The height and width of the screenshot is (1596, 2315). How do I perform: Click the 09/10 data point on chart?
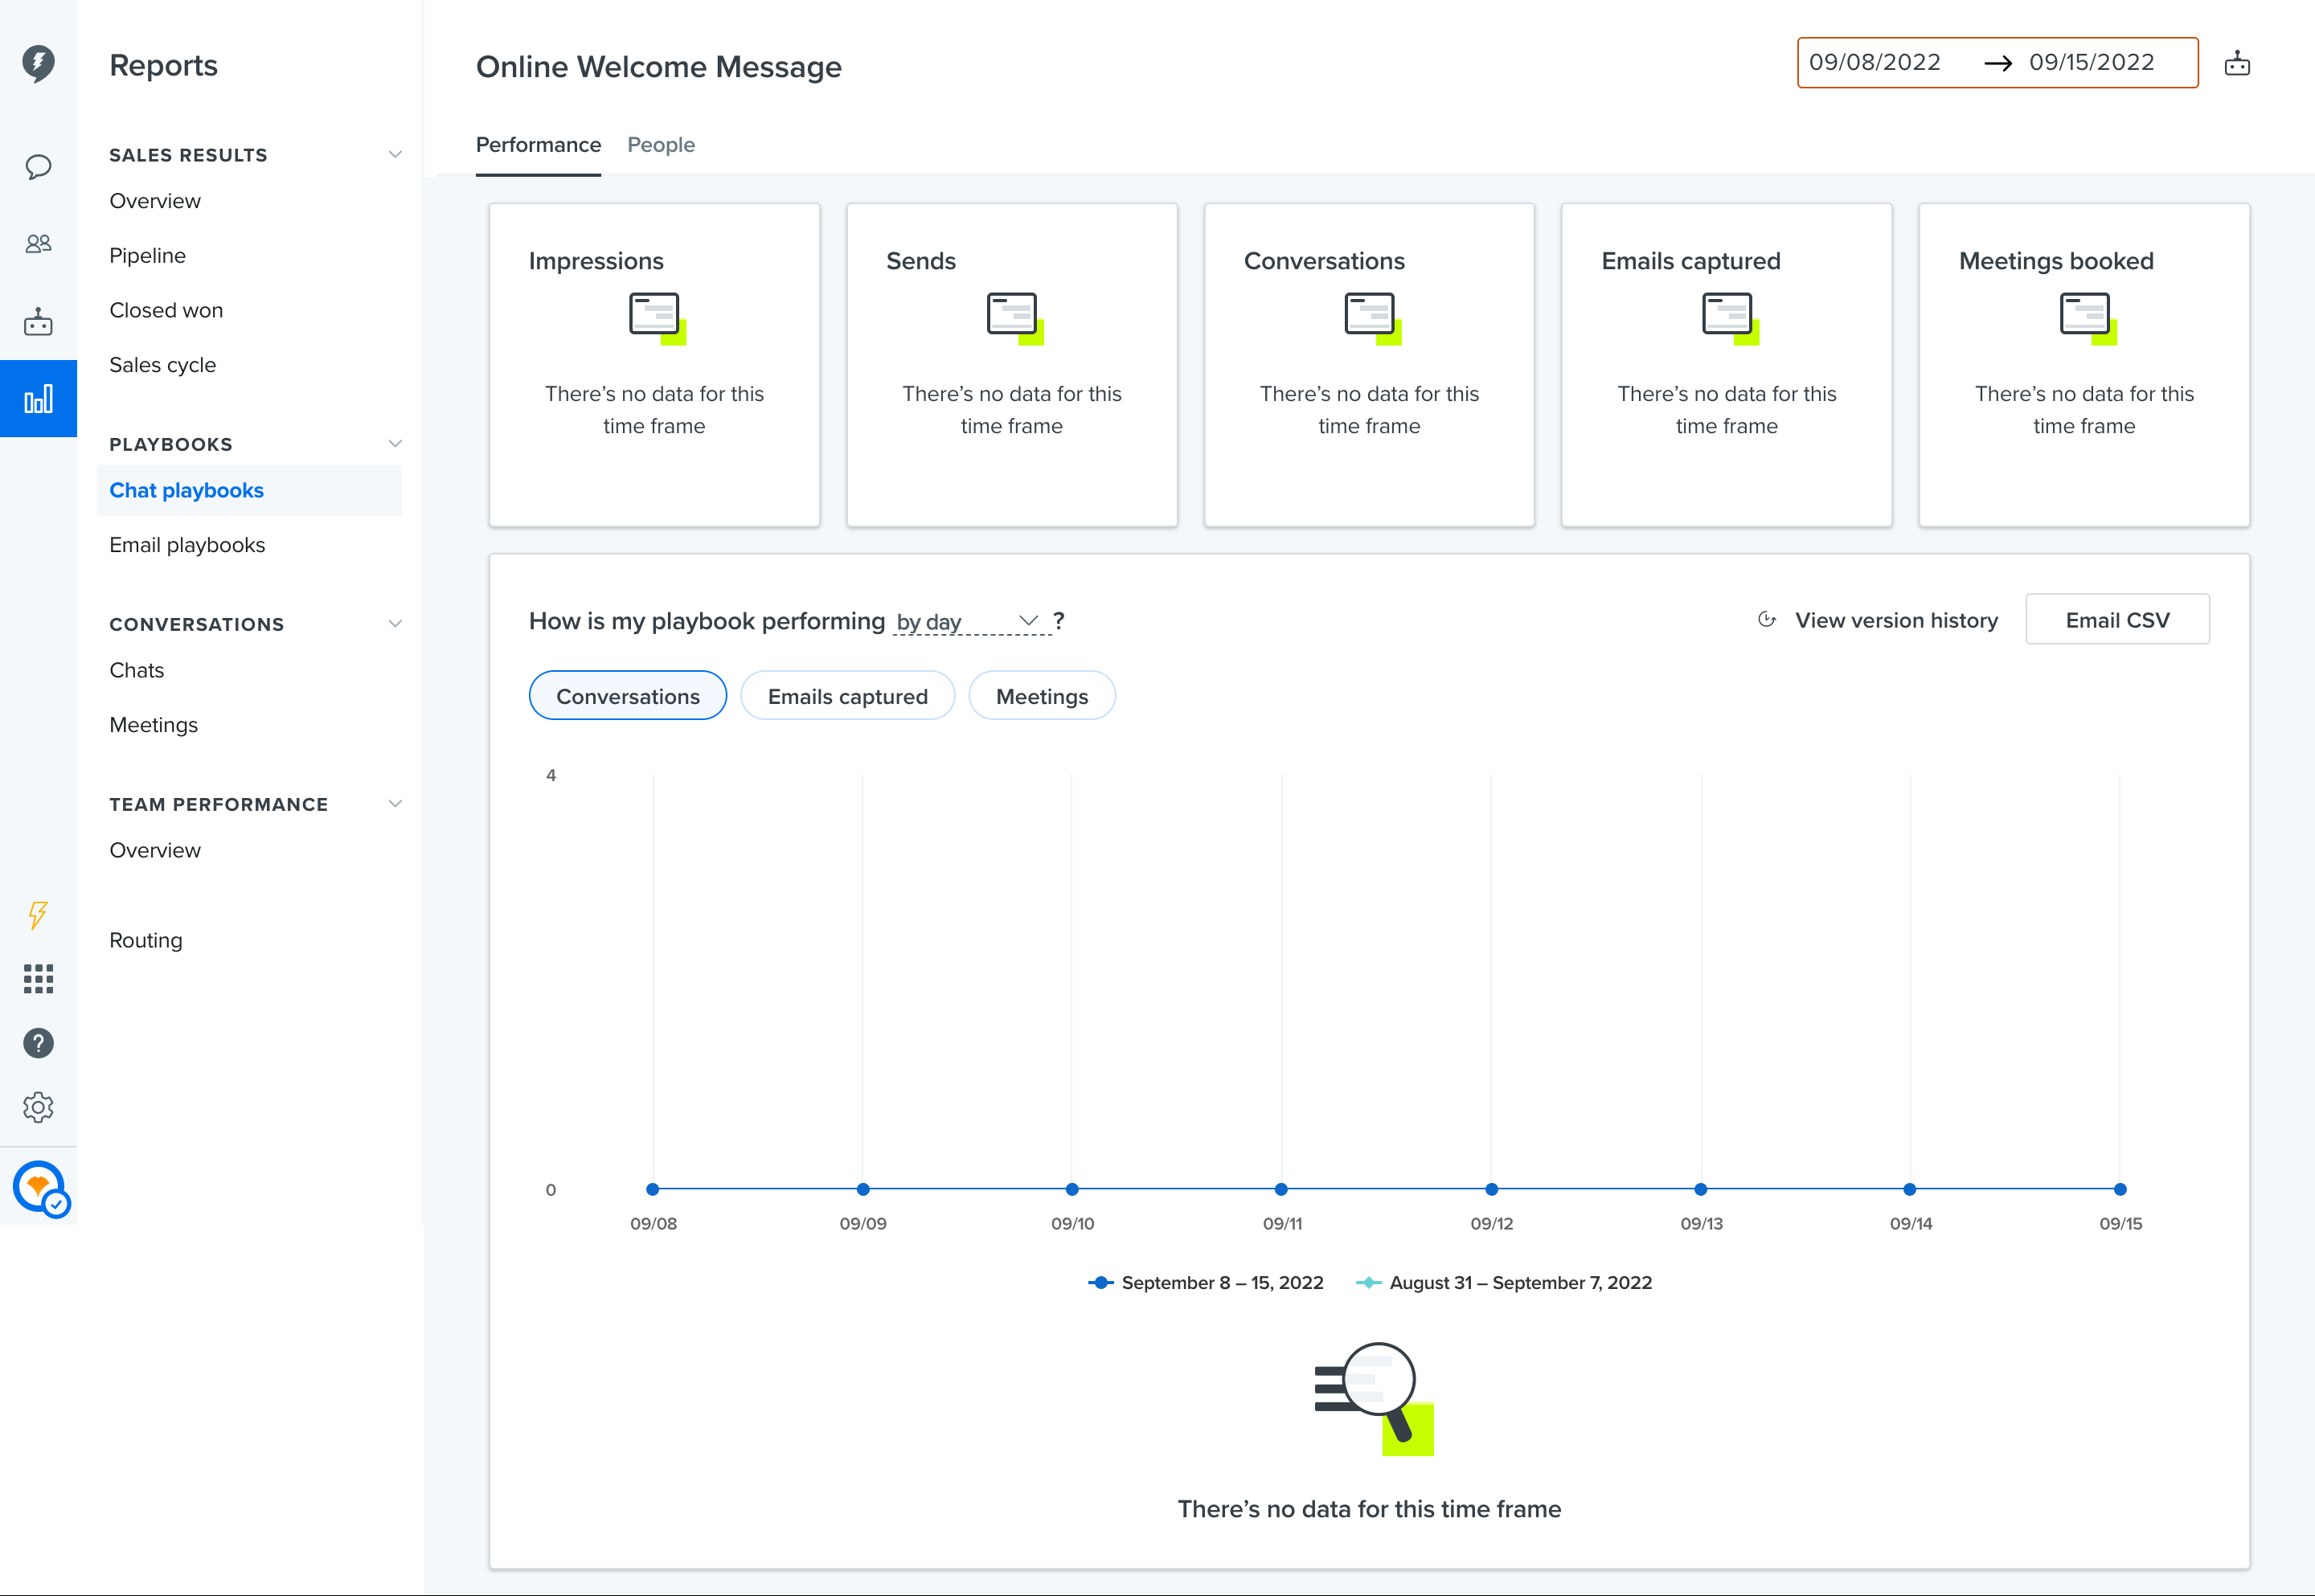point(1072,1189)
